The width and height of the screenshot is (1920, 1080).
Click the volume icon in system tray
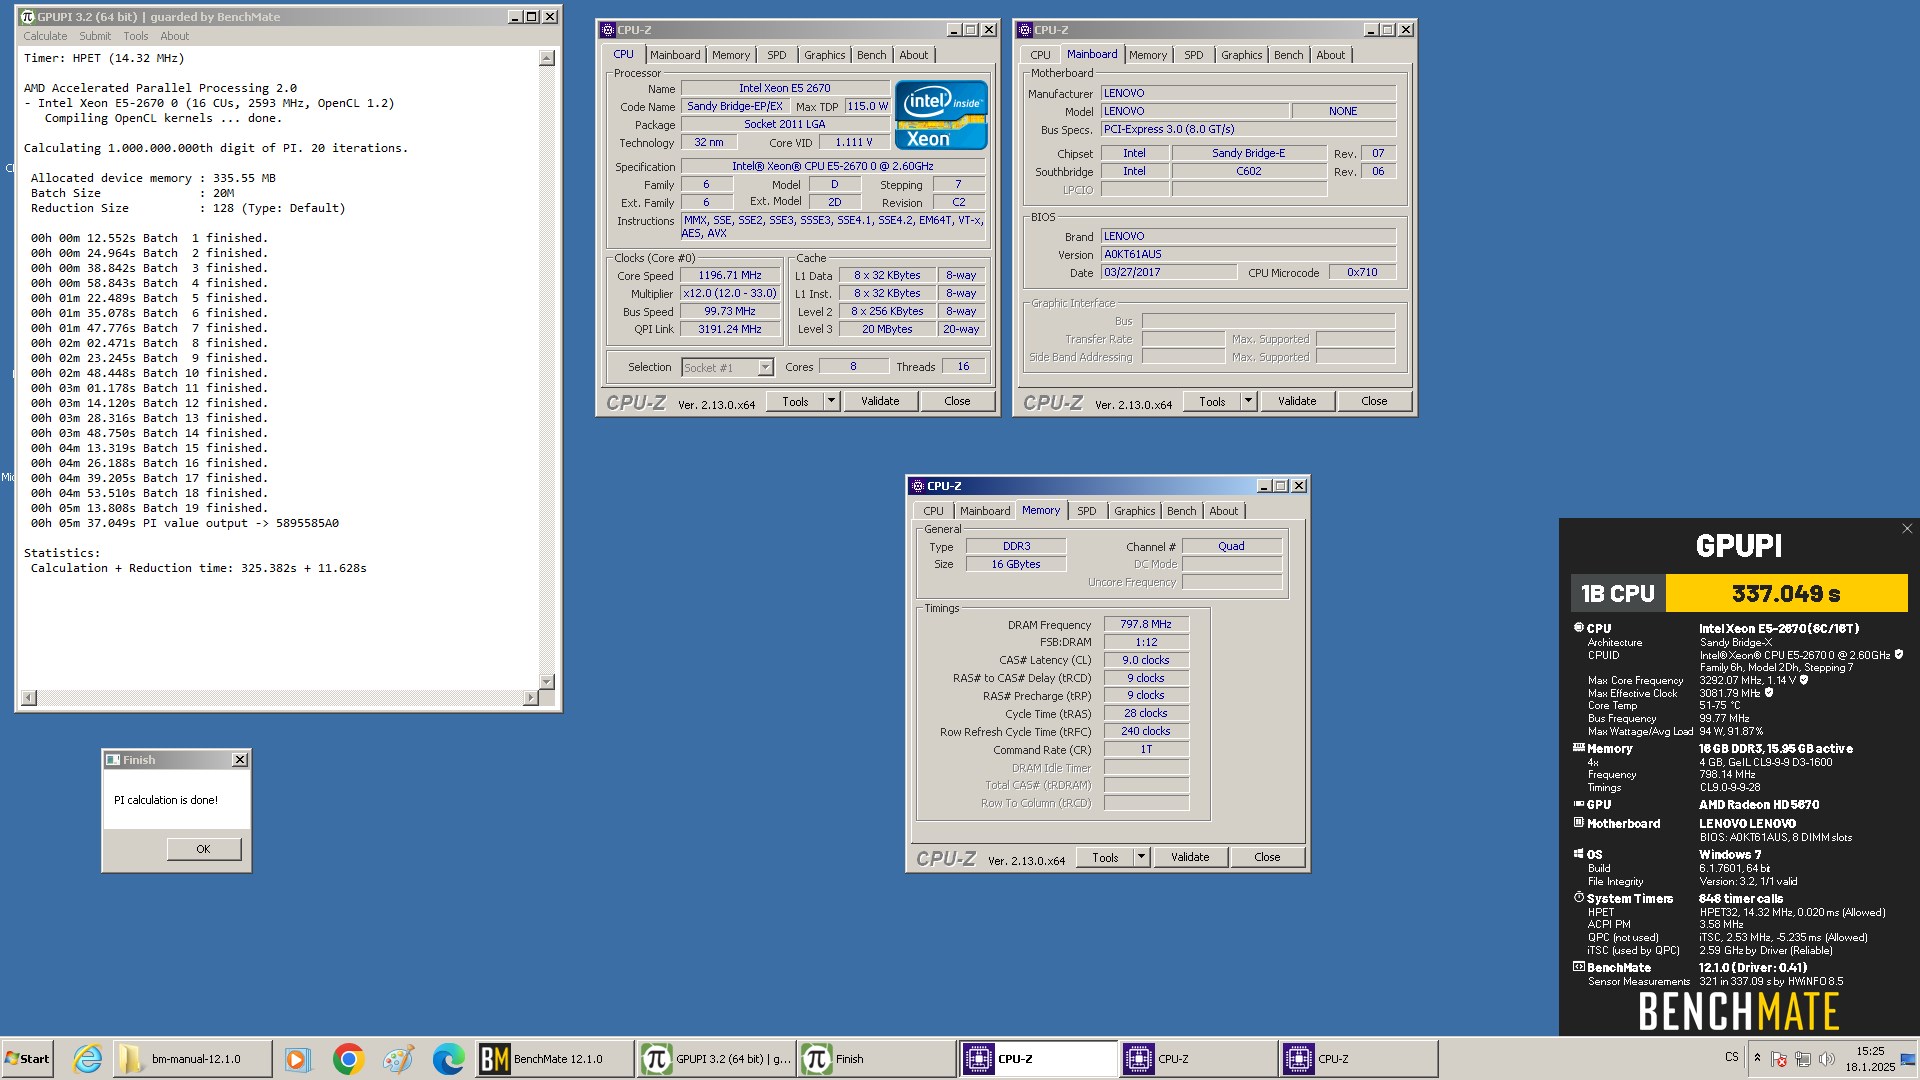point(1827,1059)
